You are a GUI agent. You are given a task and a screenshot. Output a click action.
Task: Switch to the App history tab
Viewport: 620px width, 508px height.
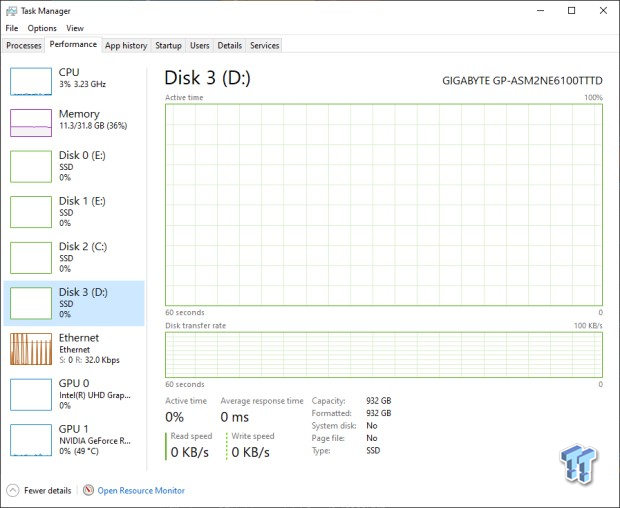click(x=126, y=45)
